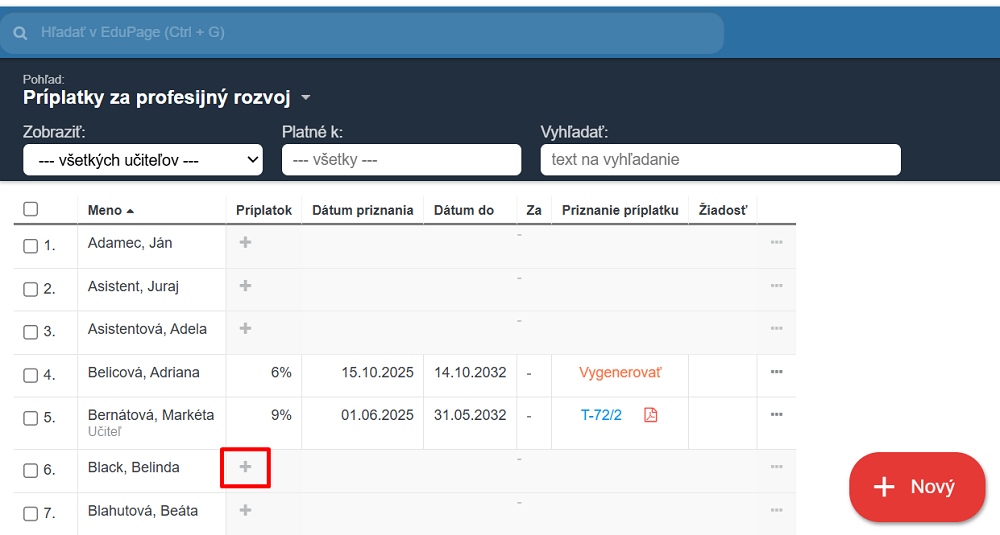Click the Dátum priznania column header
Screen dimensions: 1000x535
tap(362, 210)
